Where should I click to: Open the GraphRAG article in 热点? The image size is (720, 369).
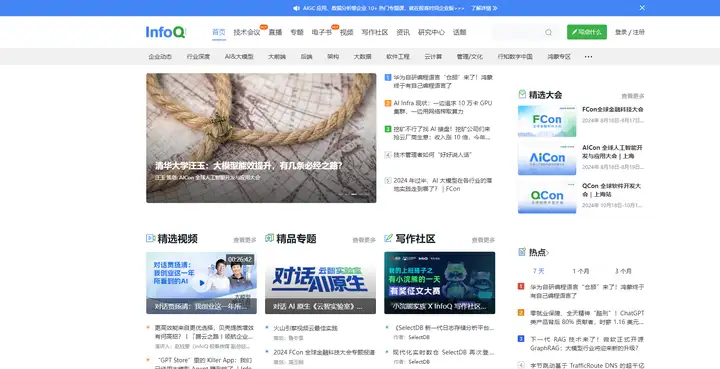click(587, 344)
